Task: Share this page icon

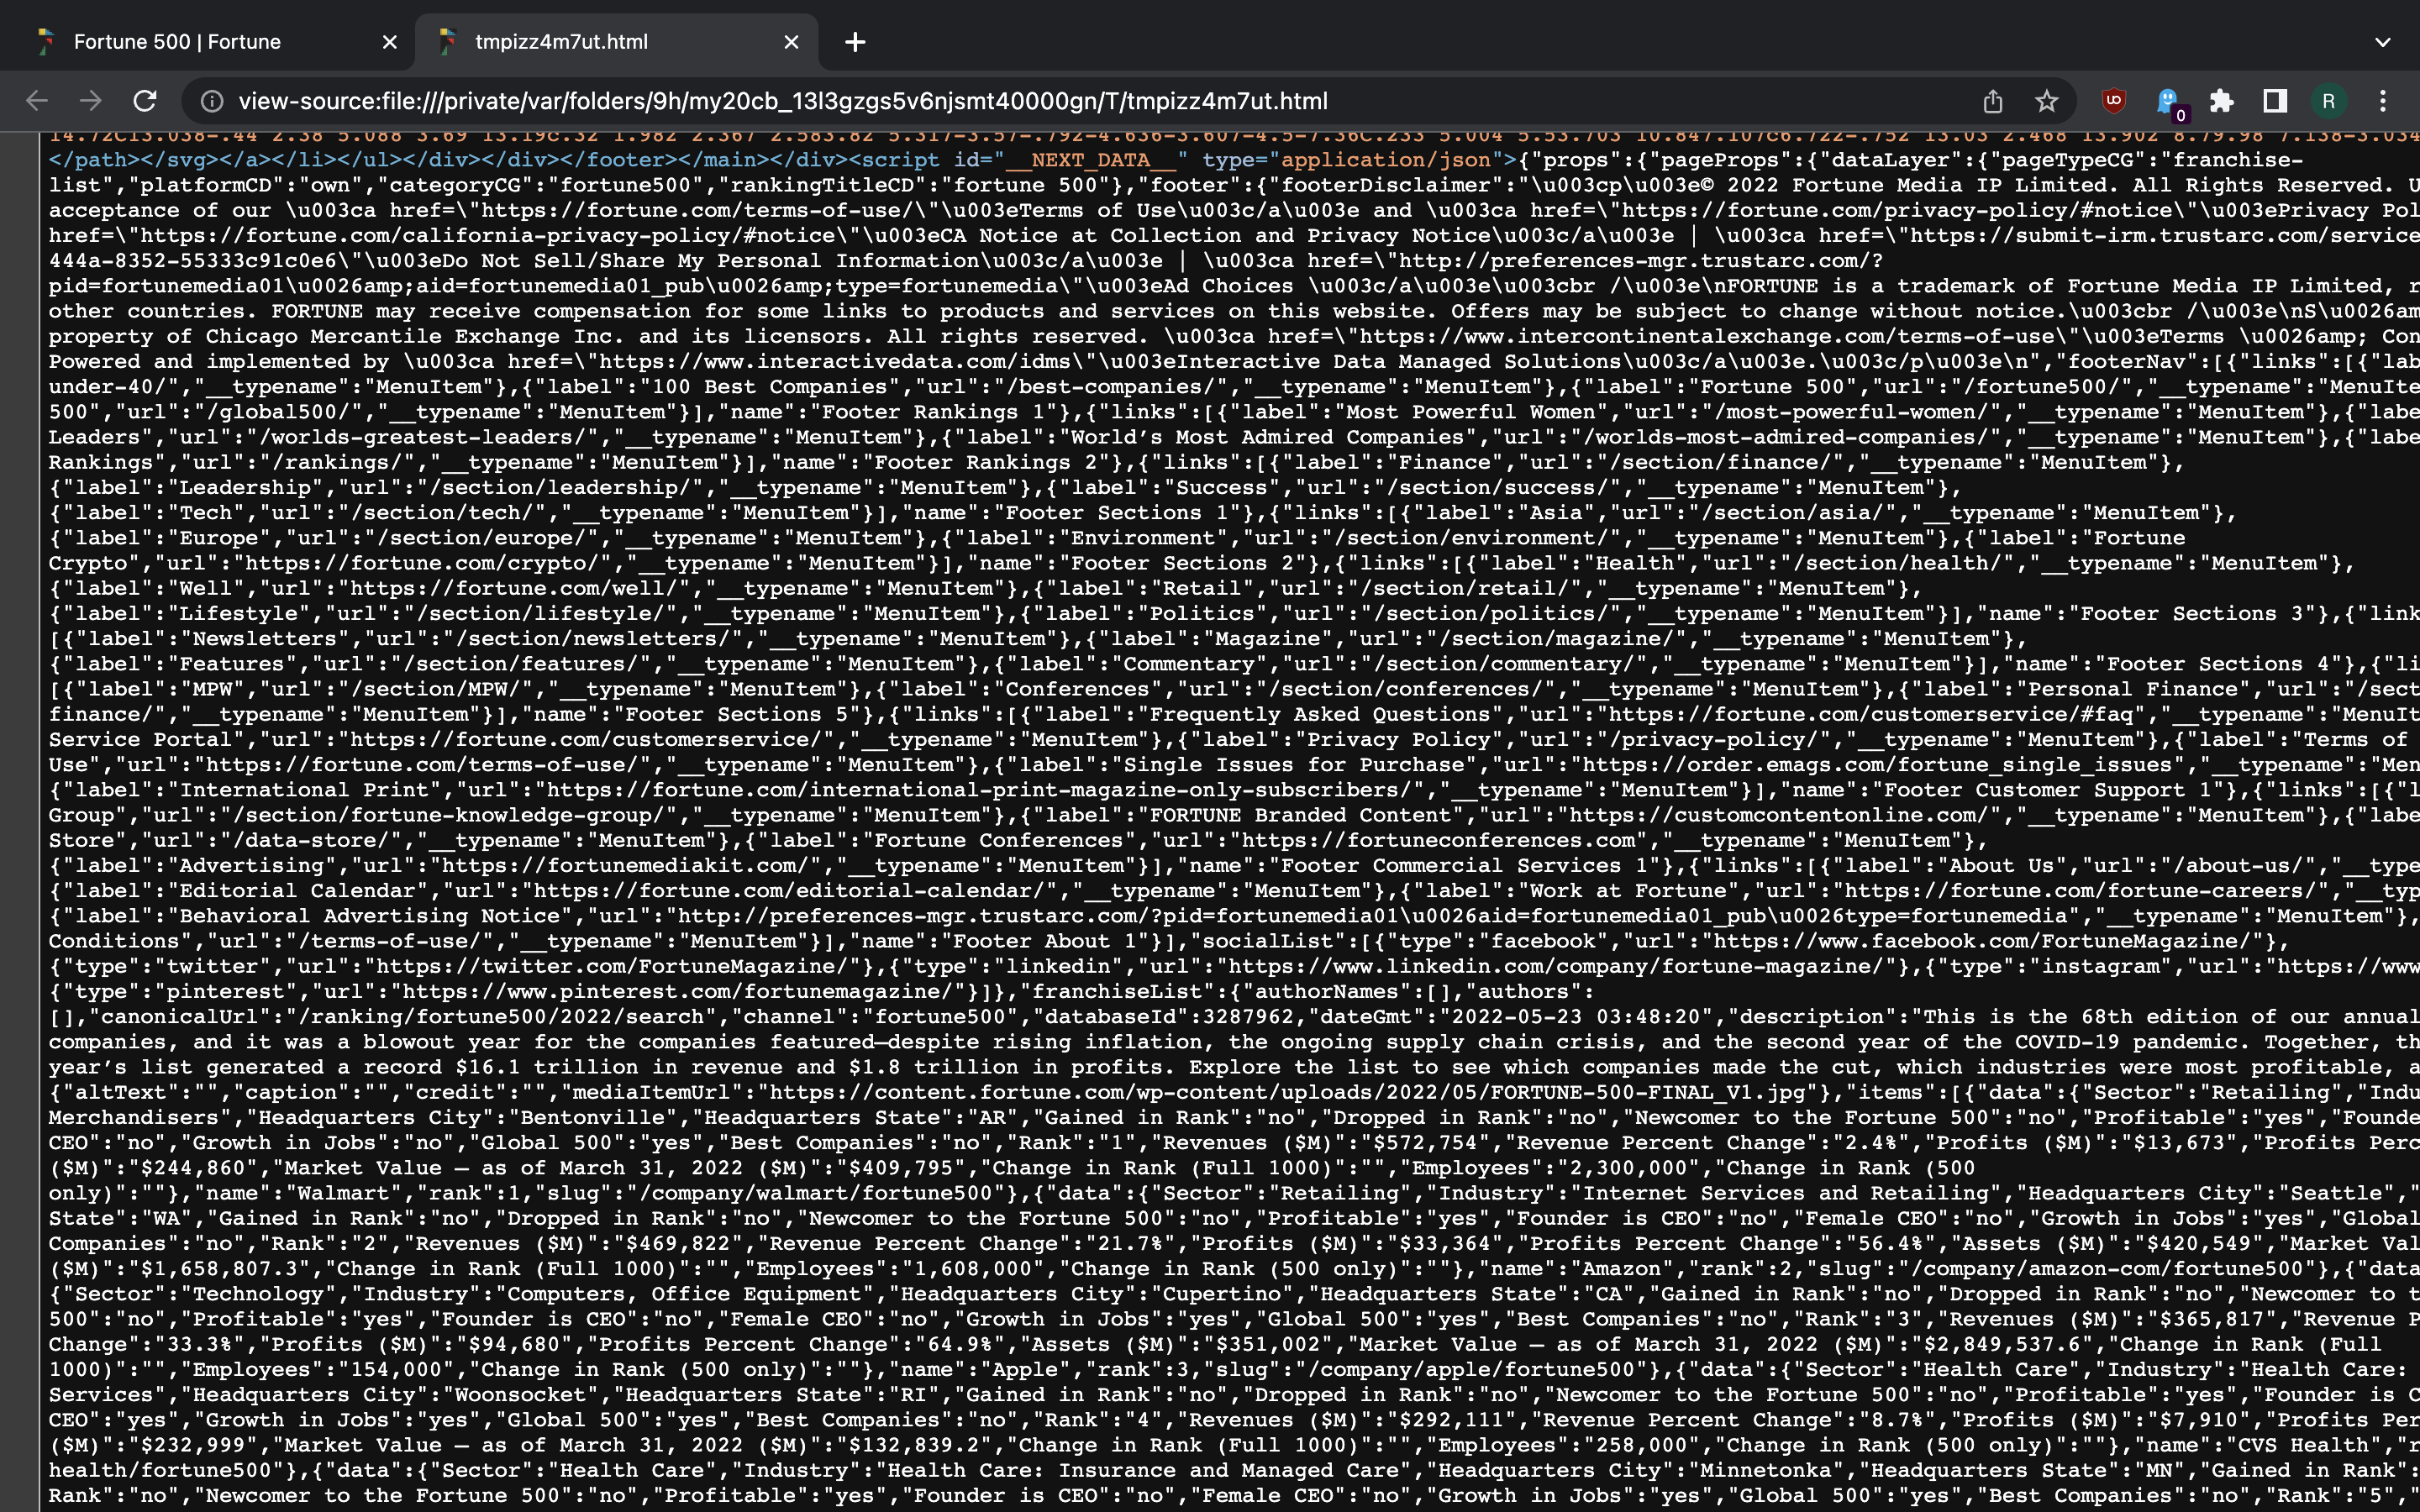Action: click(1993, 101)
